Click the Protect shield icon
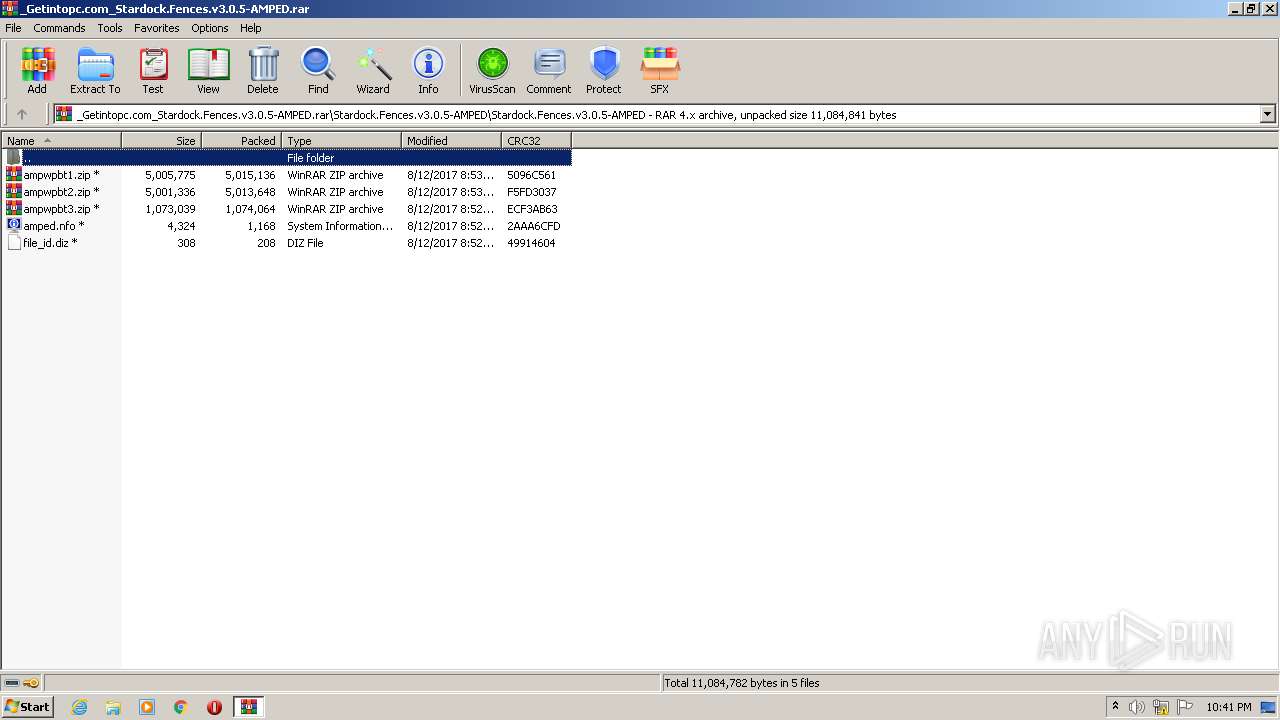This screenshot has height=720, width=1280. point(604,70)
